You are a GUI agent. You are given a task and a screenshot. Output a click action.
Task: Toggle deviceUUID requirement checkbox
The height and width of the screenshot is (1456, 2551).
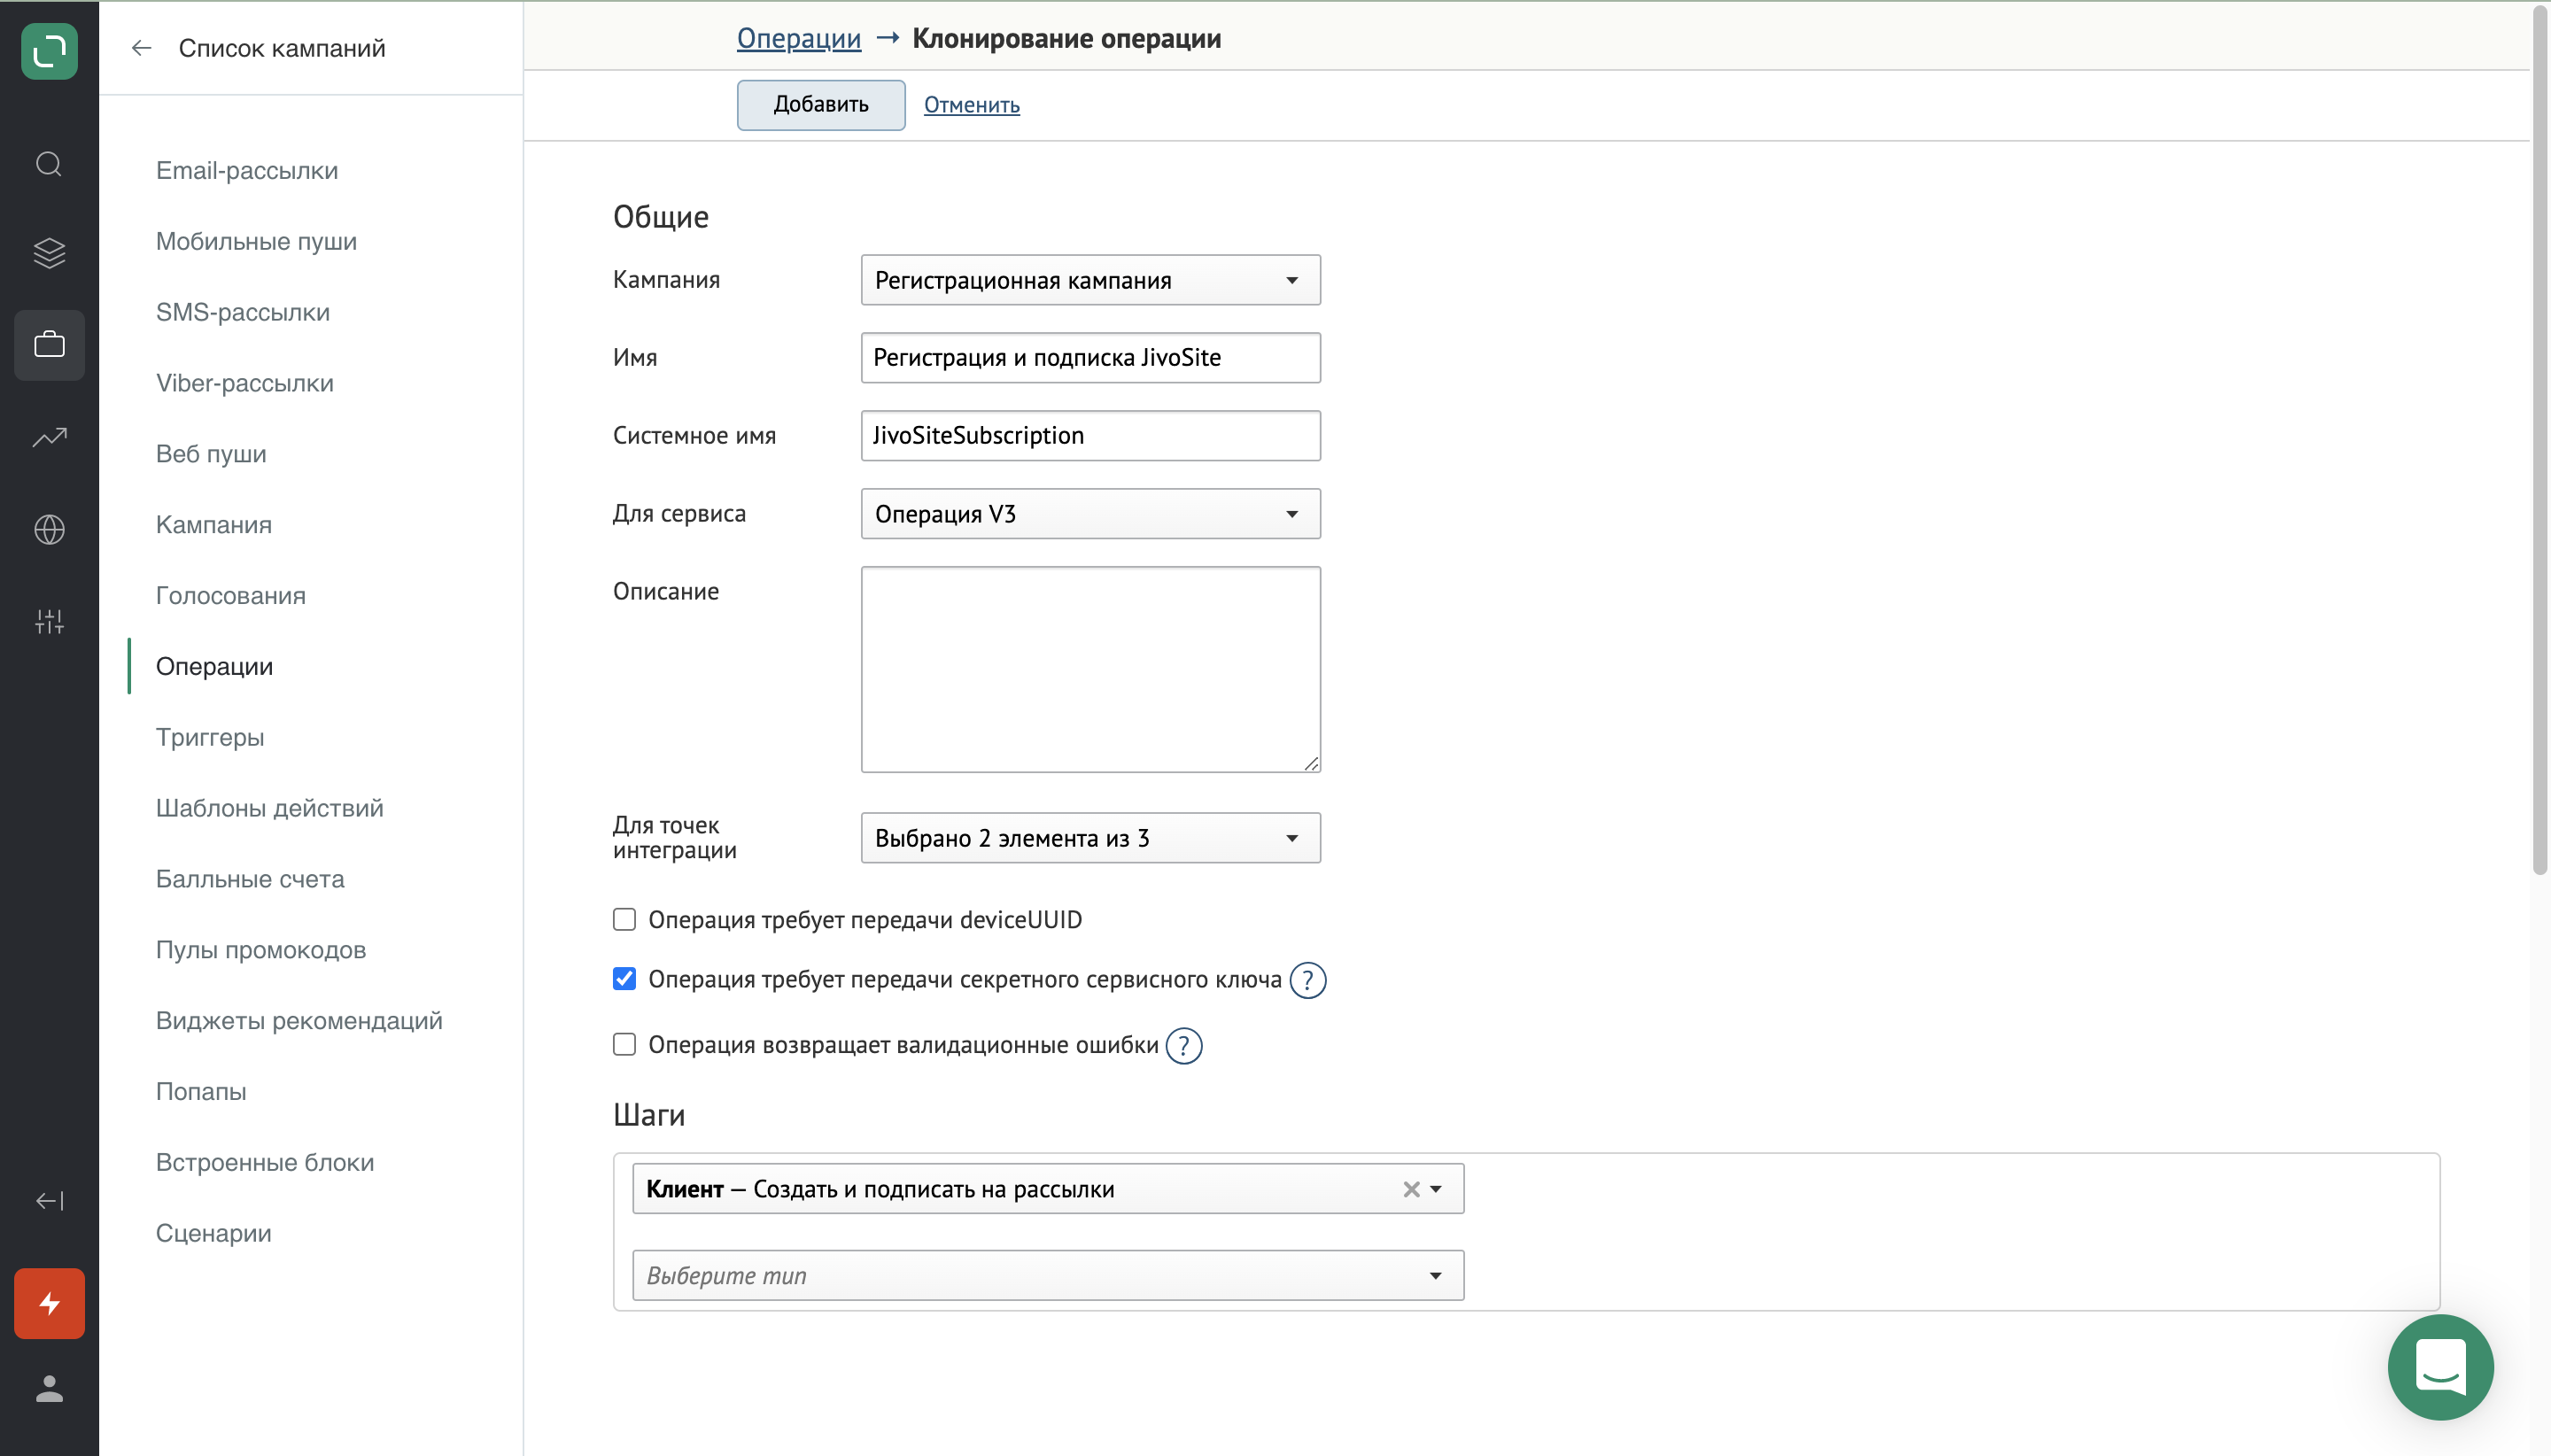click(x=624, y=919)
